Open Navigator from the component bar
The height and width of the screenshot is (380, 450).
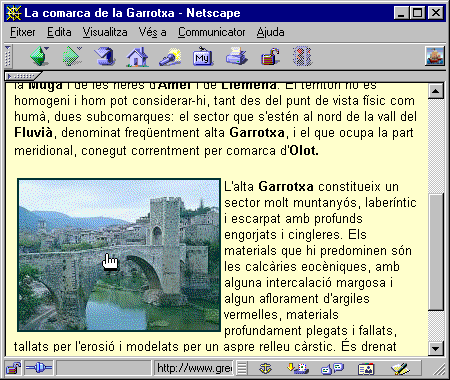click(265, 368)
